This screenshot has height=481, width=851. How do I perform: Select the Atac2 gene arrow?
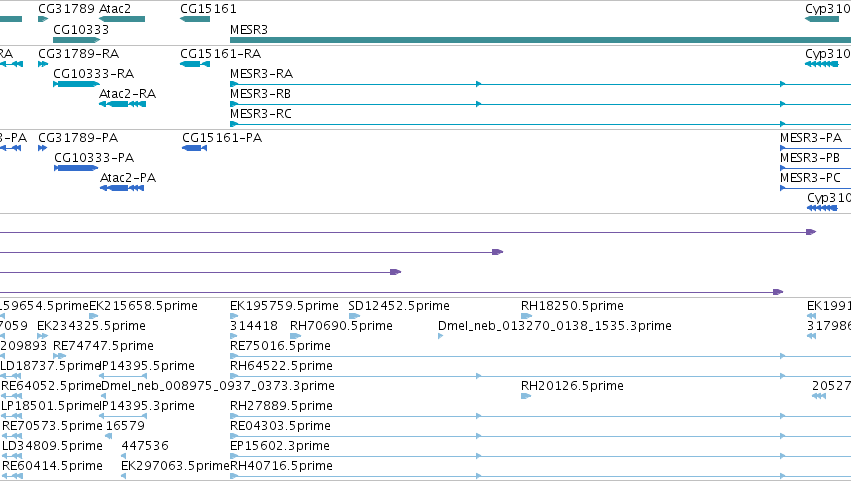click(x=122, y=20)
